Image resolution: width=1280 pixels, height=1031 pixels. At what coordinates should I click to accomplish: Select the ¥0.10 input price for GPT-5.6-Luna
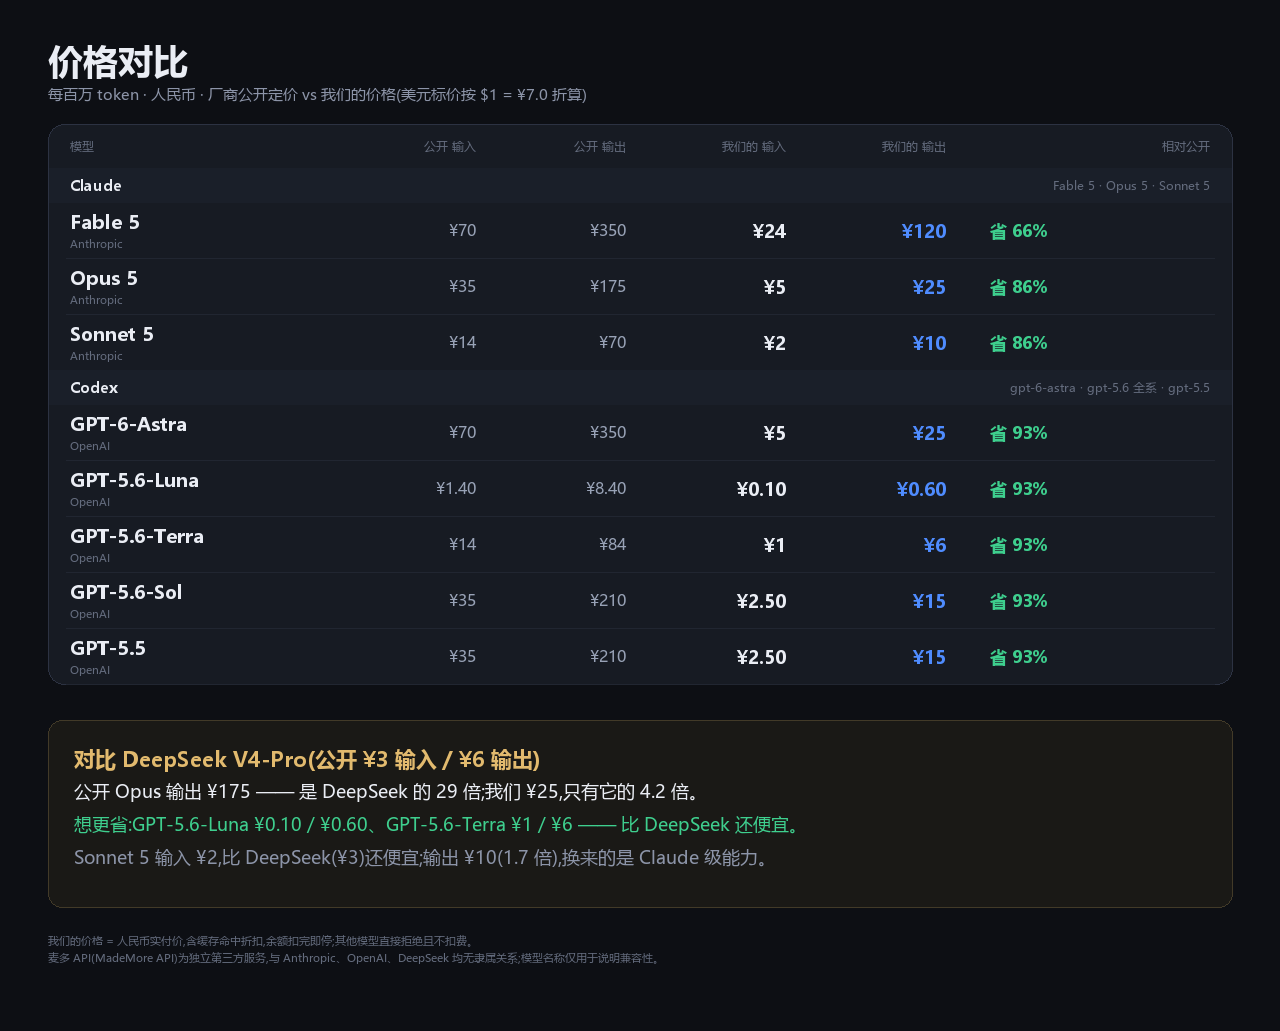761,490
